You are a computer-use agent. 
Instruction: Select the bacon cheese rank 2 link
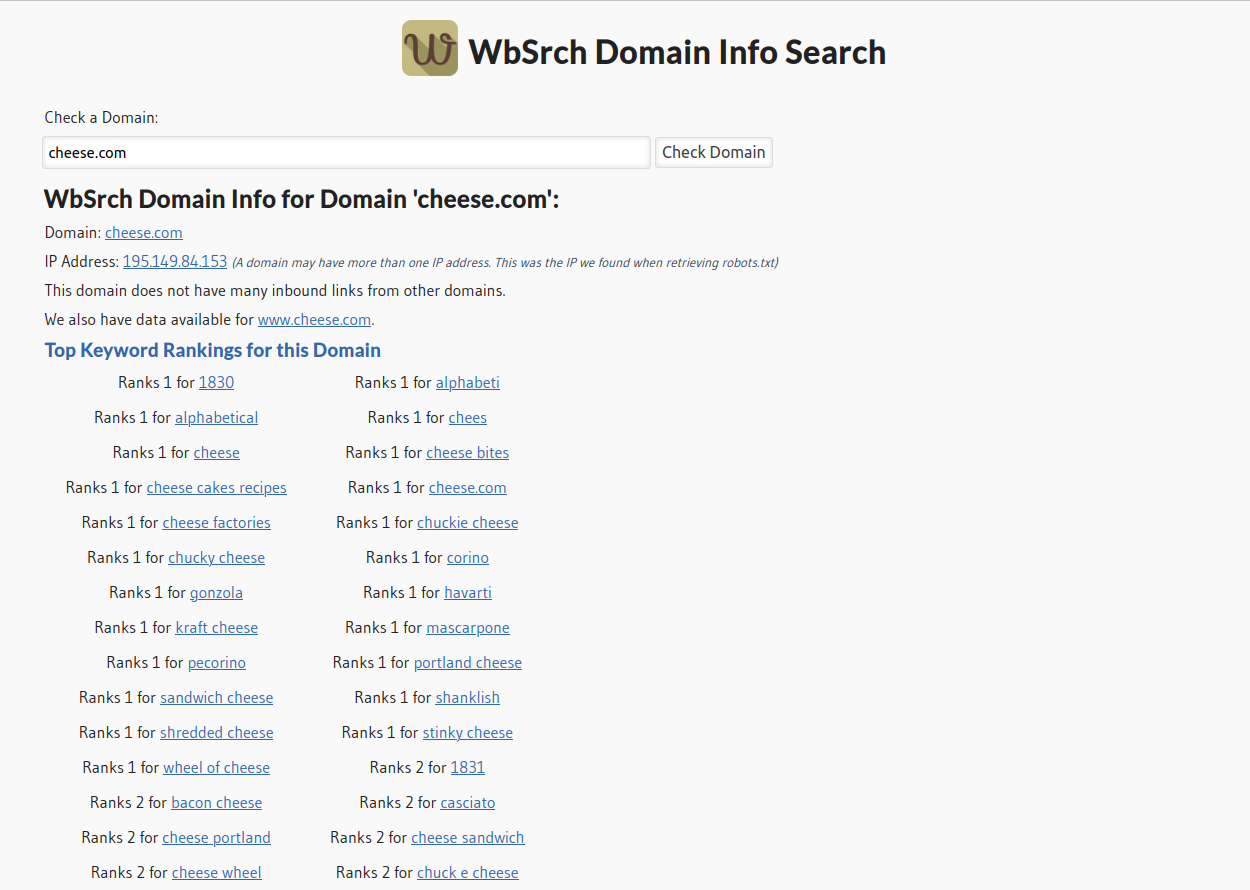coord(216,802)
